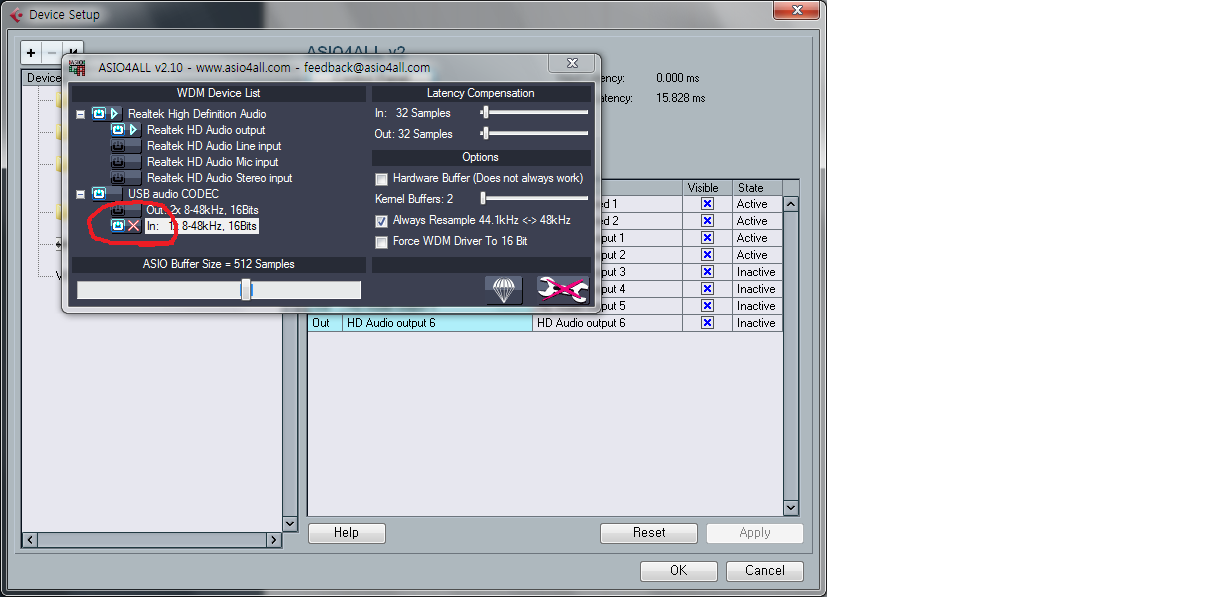Toggle USB audio CODEC device power button

tap(99, 194)
